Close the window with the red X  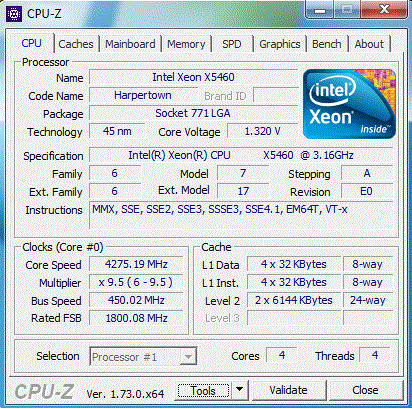pos(384,9)
